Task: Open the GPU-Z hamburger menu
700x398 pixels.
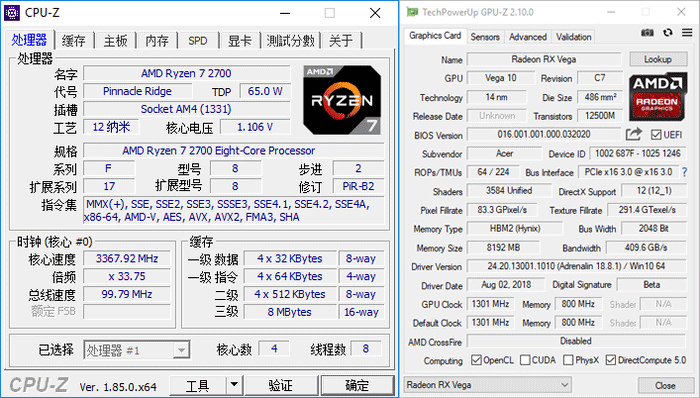Action: tap(687, 33)
